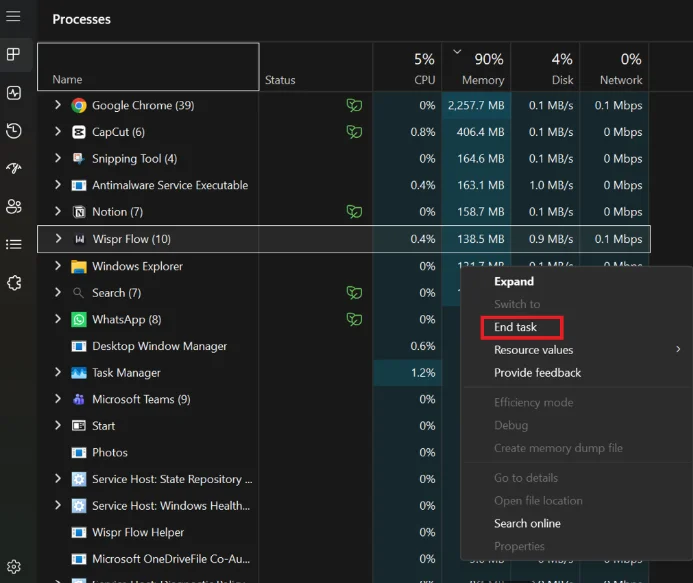The height and width of the screenshot is (583, 693).
Task: Click WhatsApp efficiency mode leaf icon
Action: click(354, 319)
